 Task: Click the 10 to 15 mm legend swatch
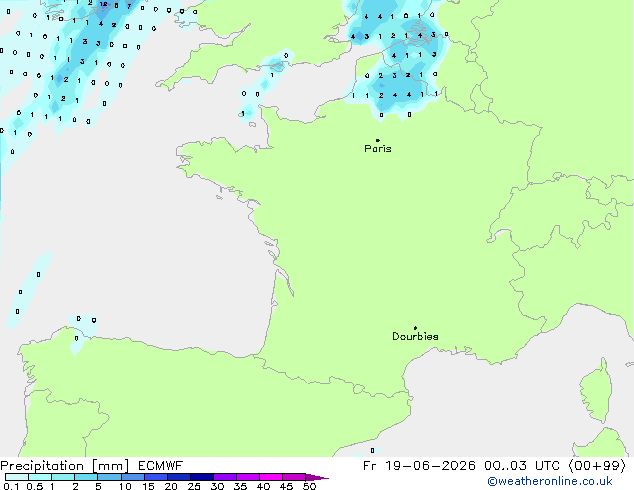(132, 477)
